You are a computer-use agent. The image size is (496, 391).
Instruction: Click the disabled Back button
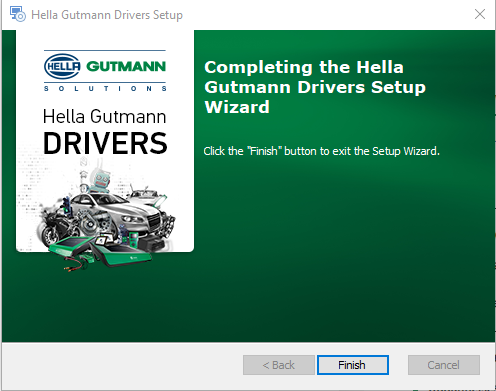point(279,365)
